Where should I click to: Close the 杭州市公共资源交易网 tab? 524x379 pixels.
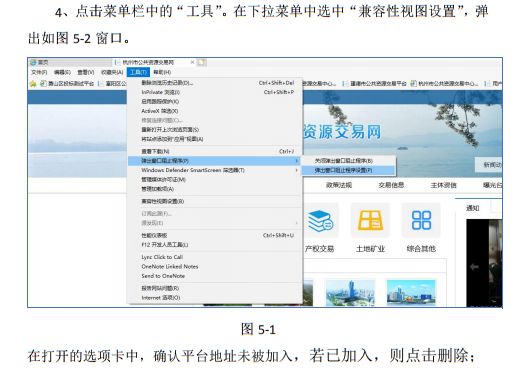pyautogui.click(x=192, y=62)
